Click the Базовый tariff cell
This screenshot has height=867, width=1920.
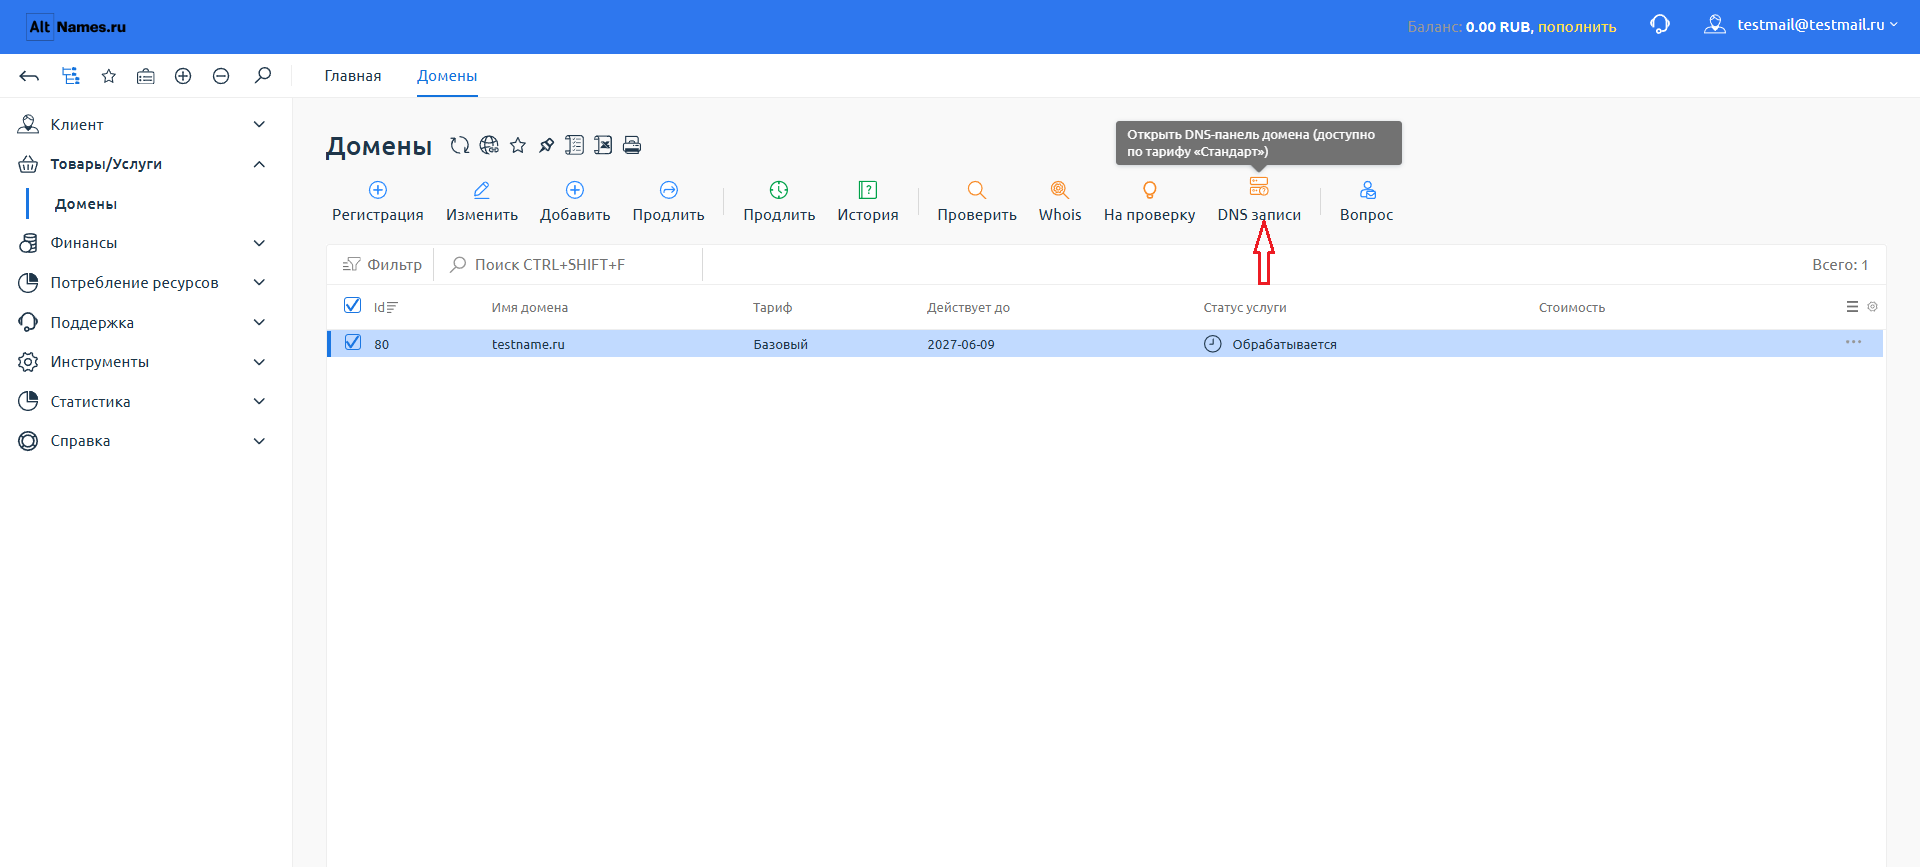point(780,344)
